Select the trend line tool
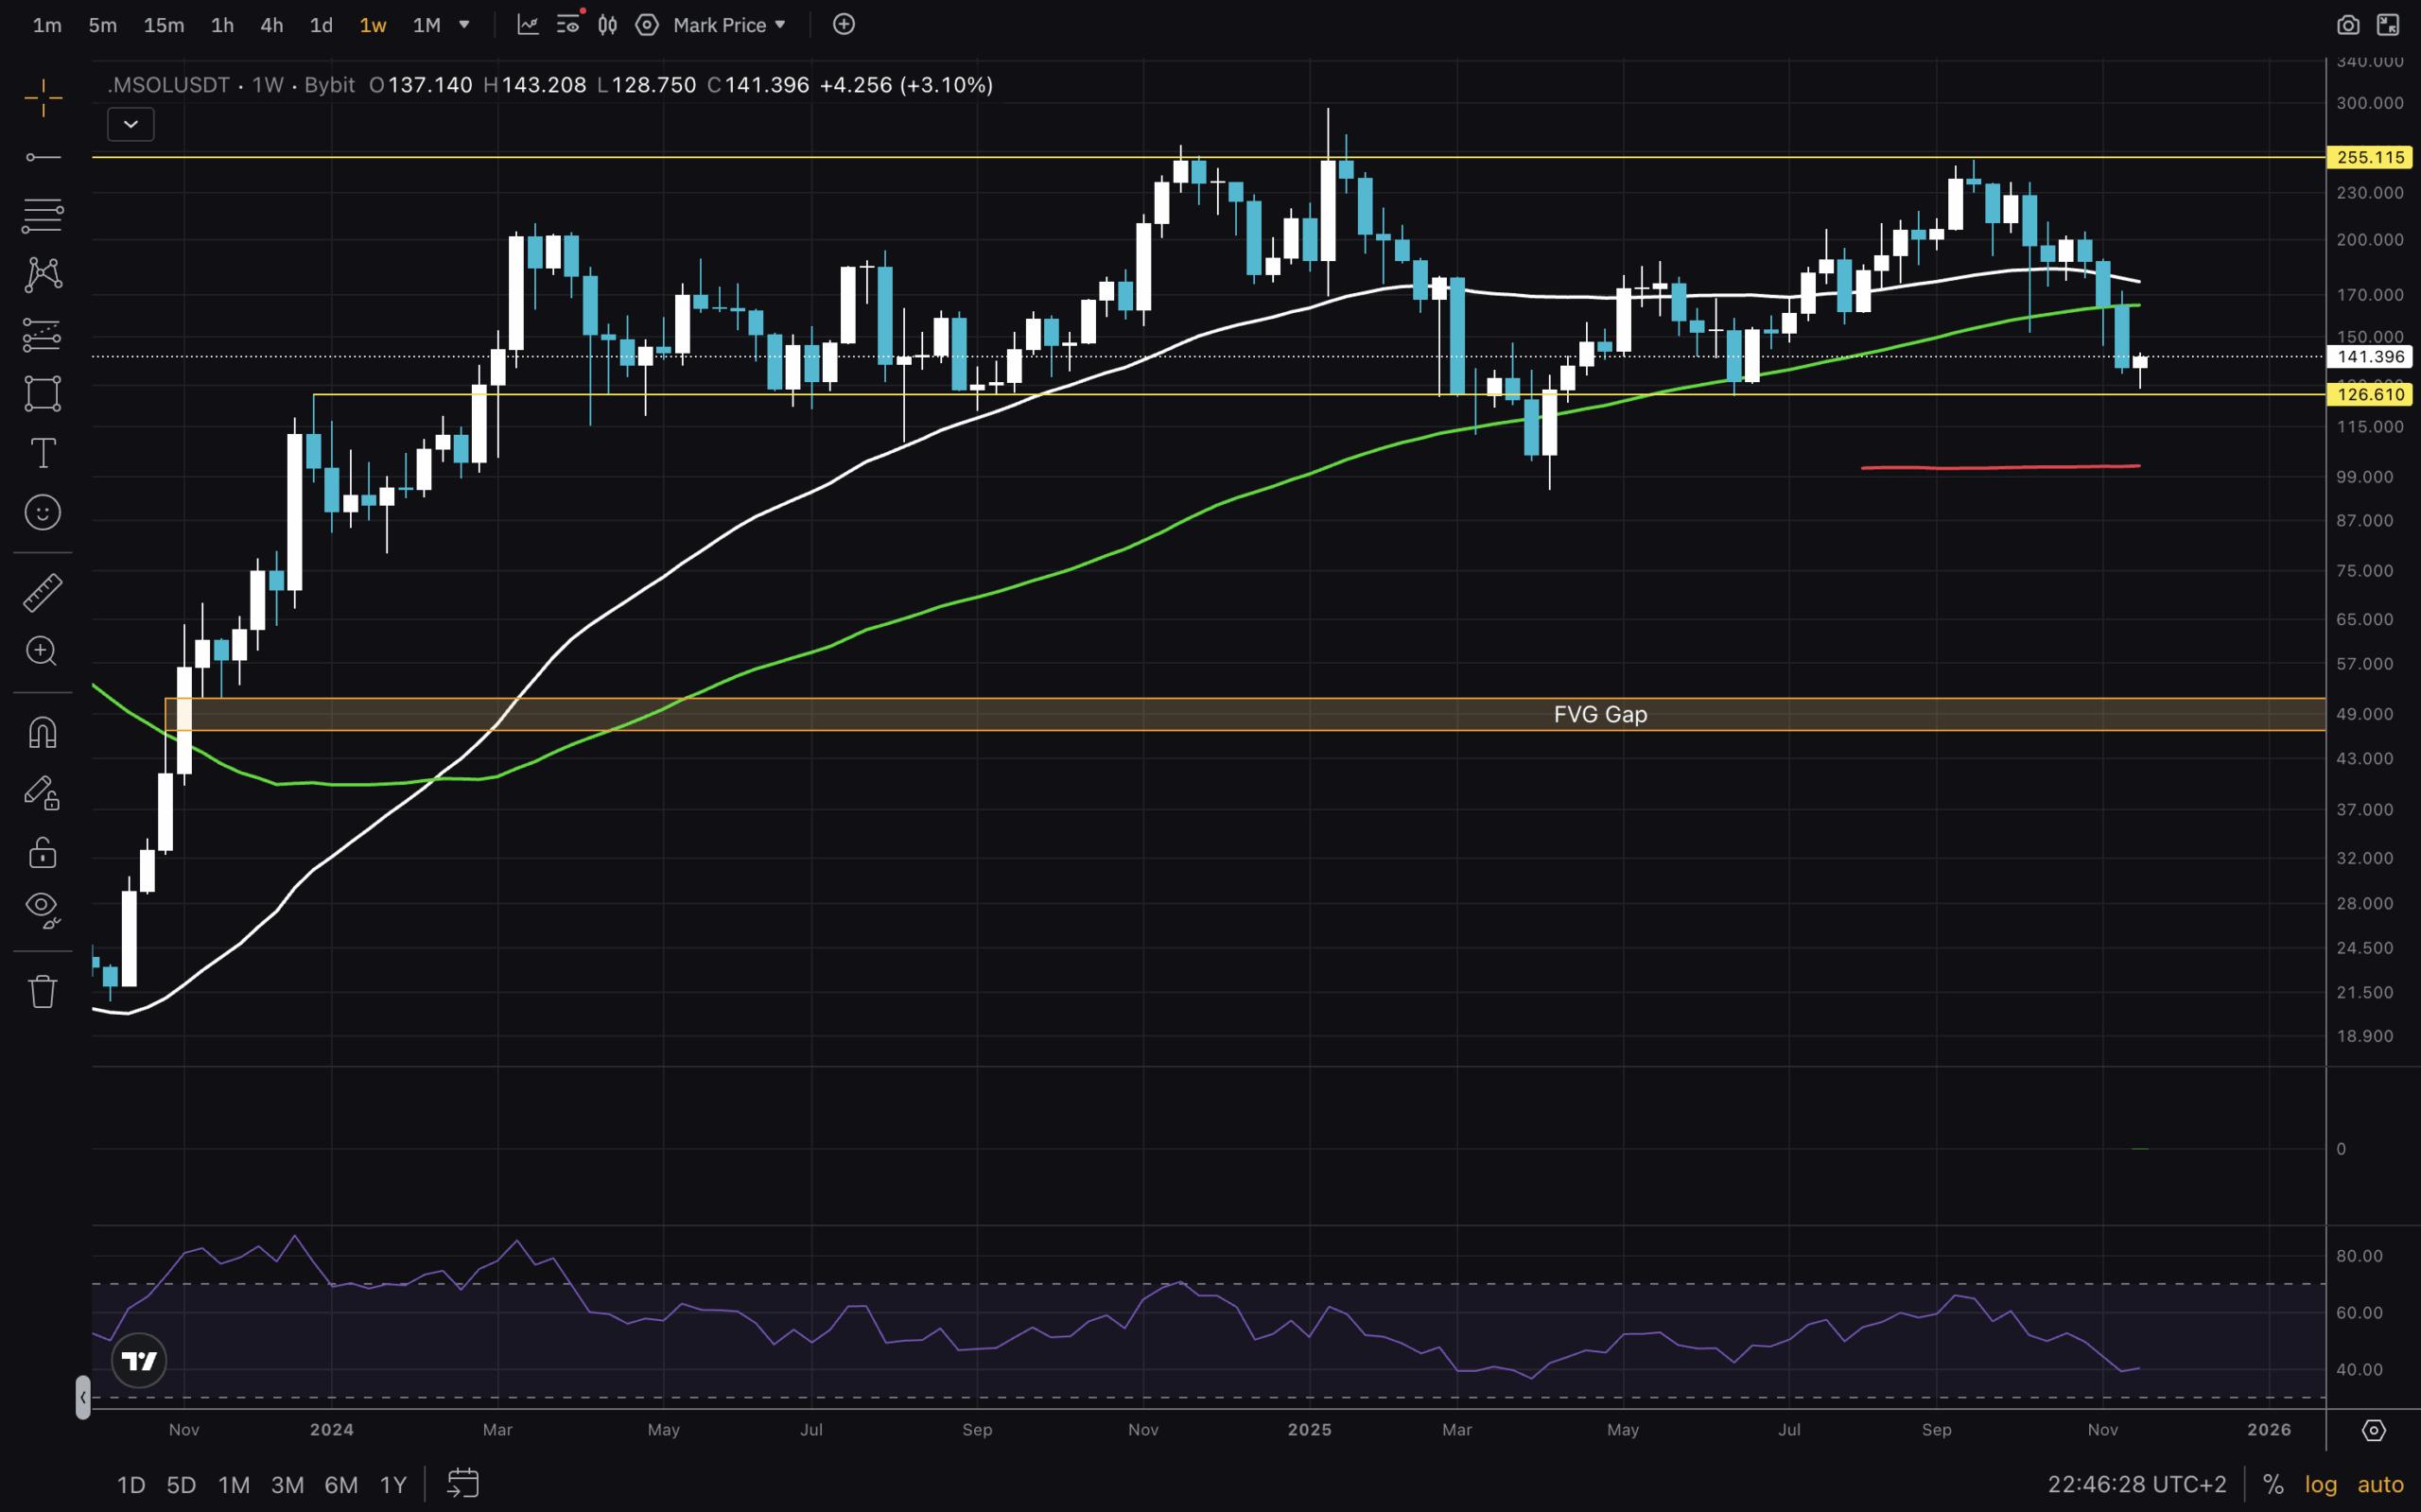The image size is (2421, 1512). [42, 157]
